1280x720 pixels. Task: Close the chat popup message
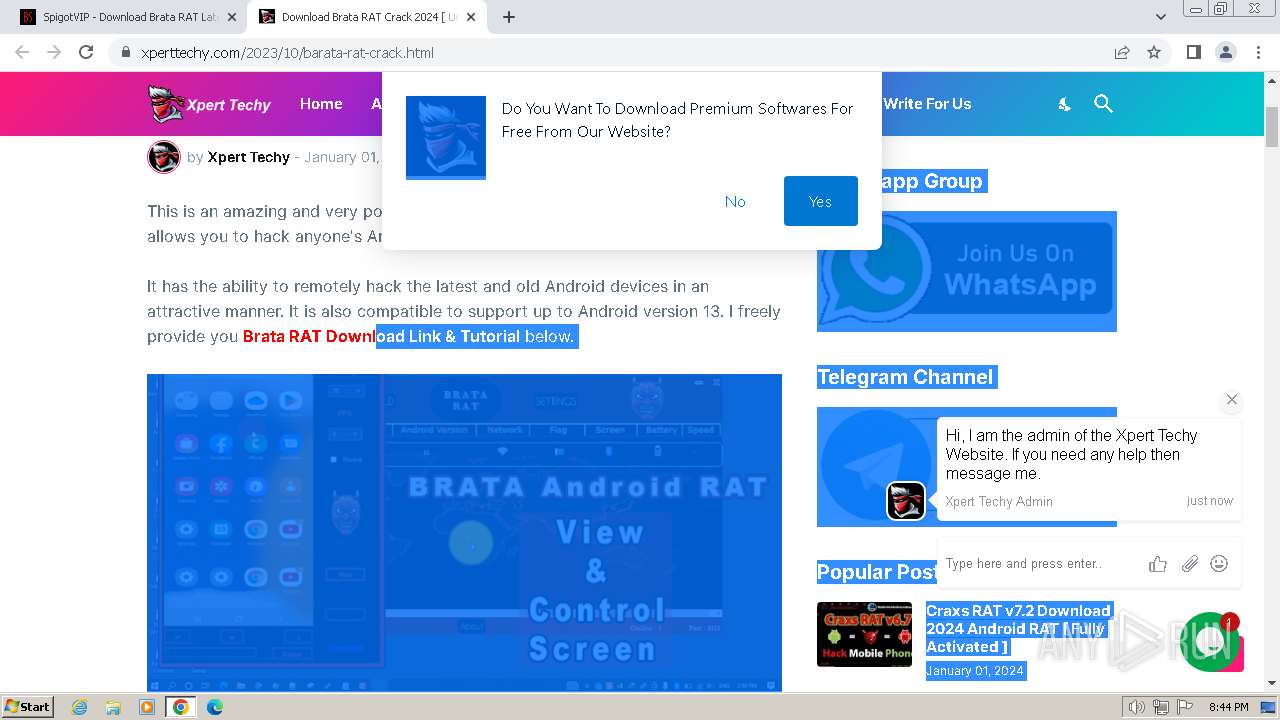pyautogui.click(x=1232, y=399)
